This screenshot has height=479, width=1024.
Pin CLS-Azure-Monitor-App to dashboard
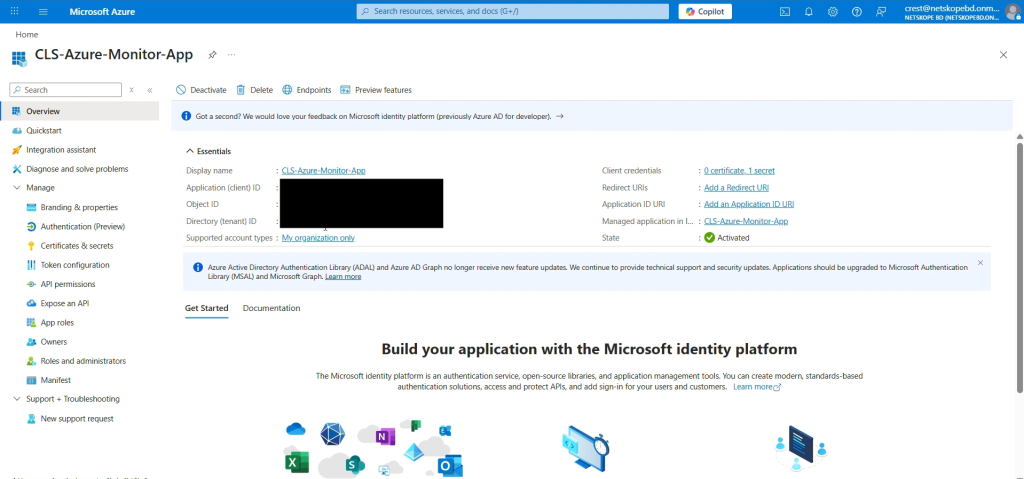[x=212, y=55]
